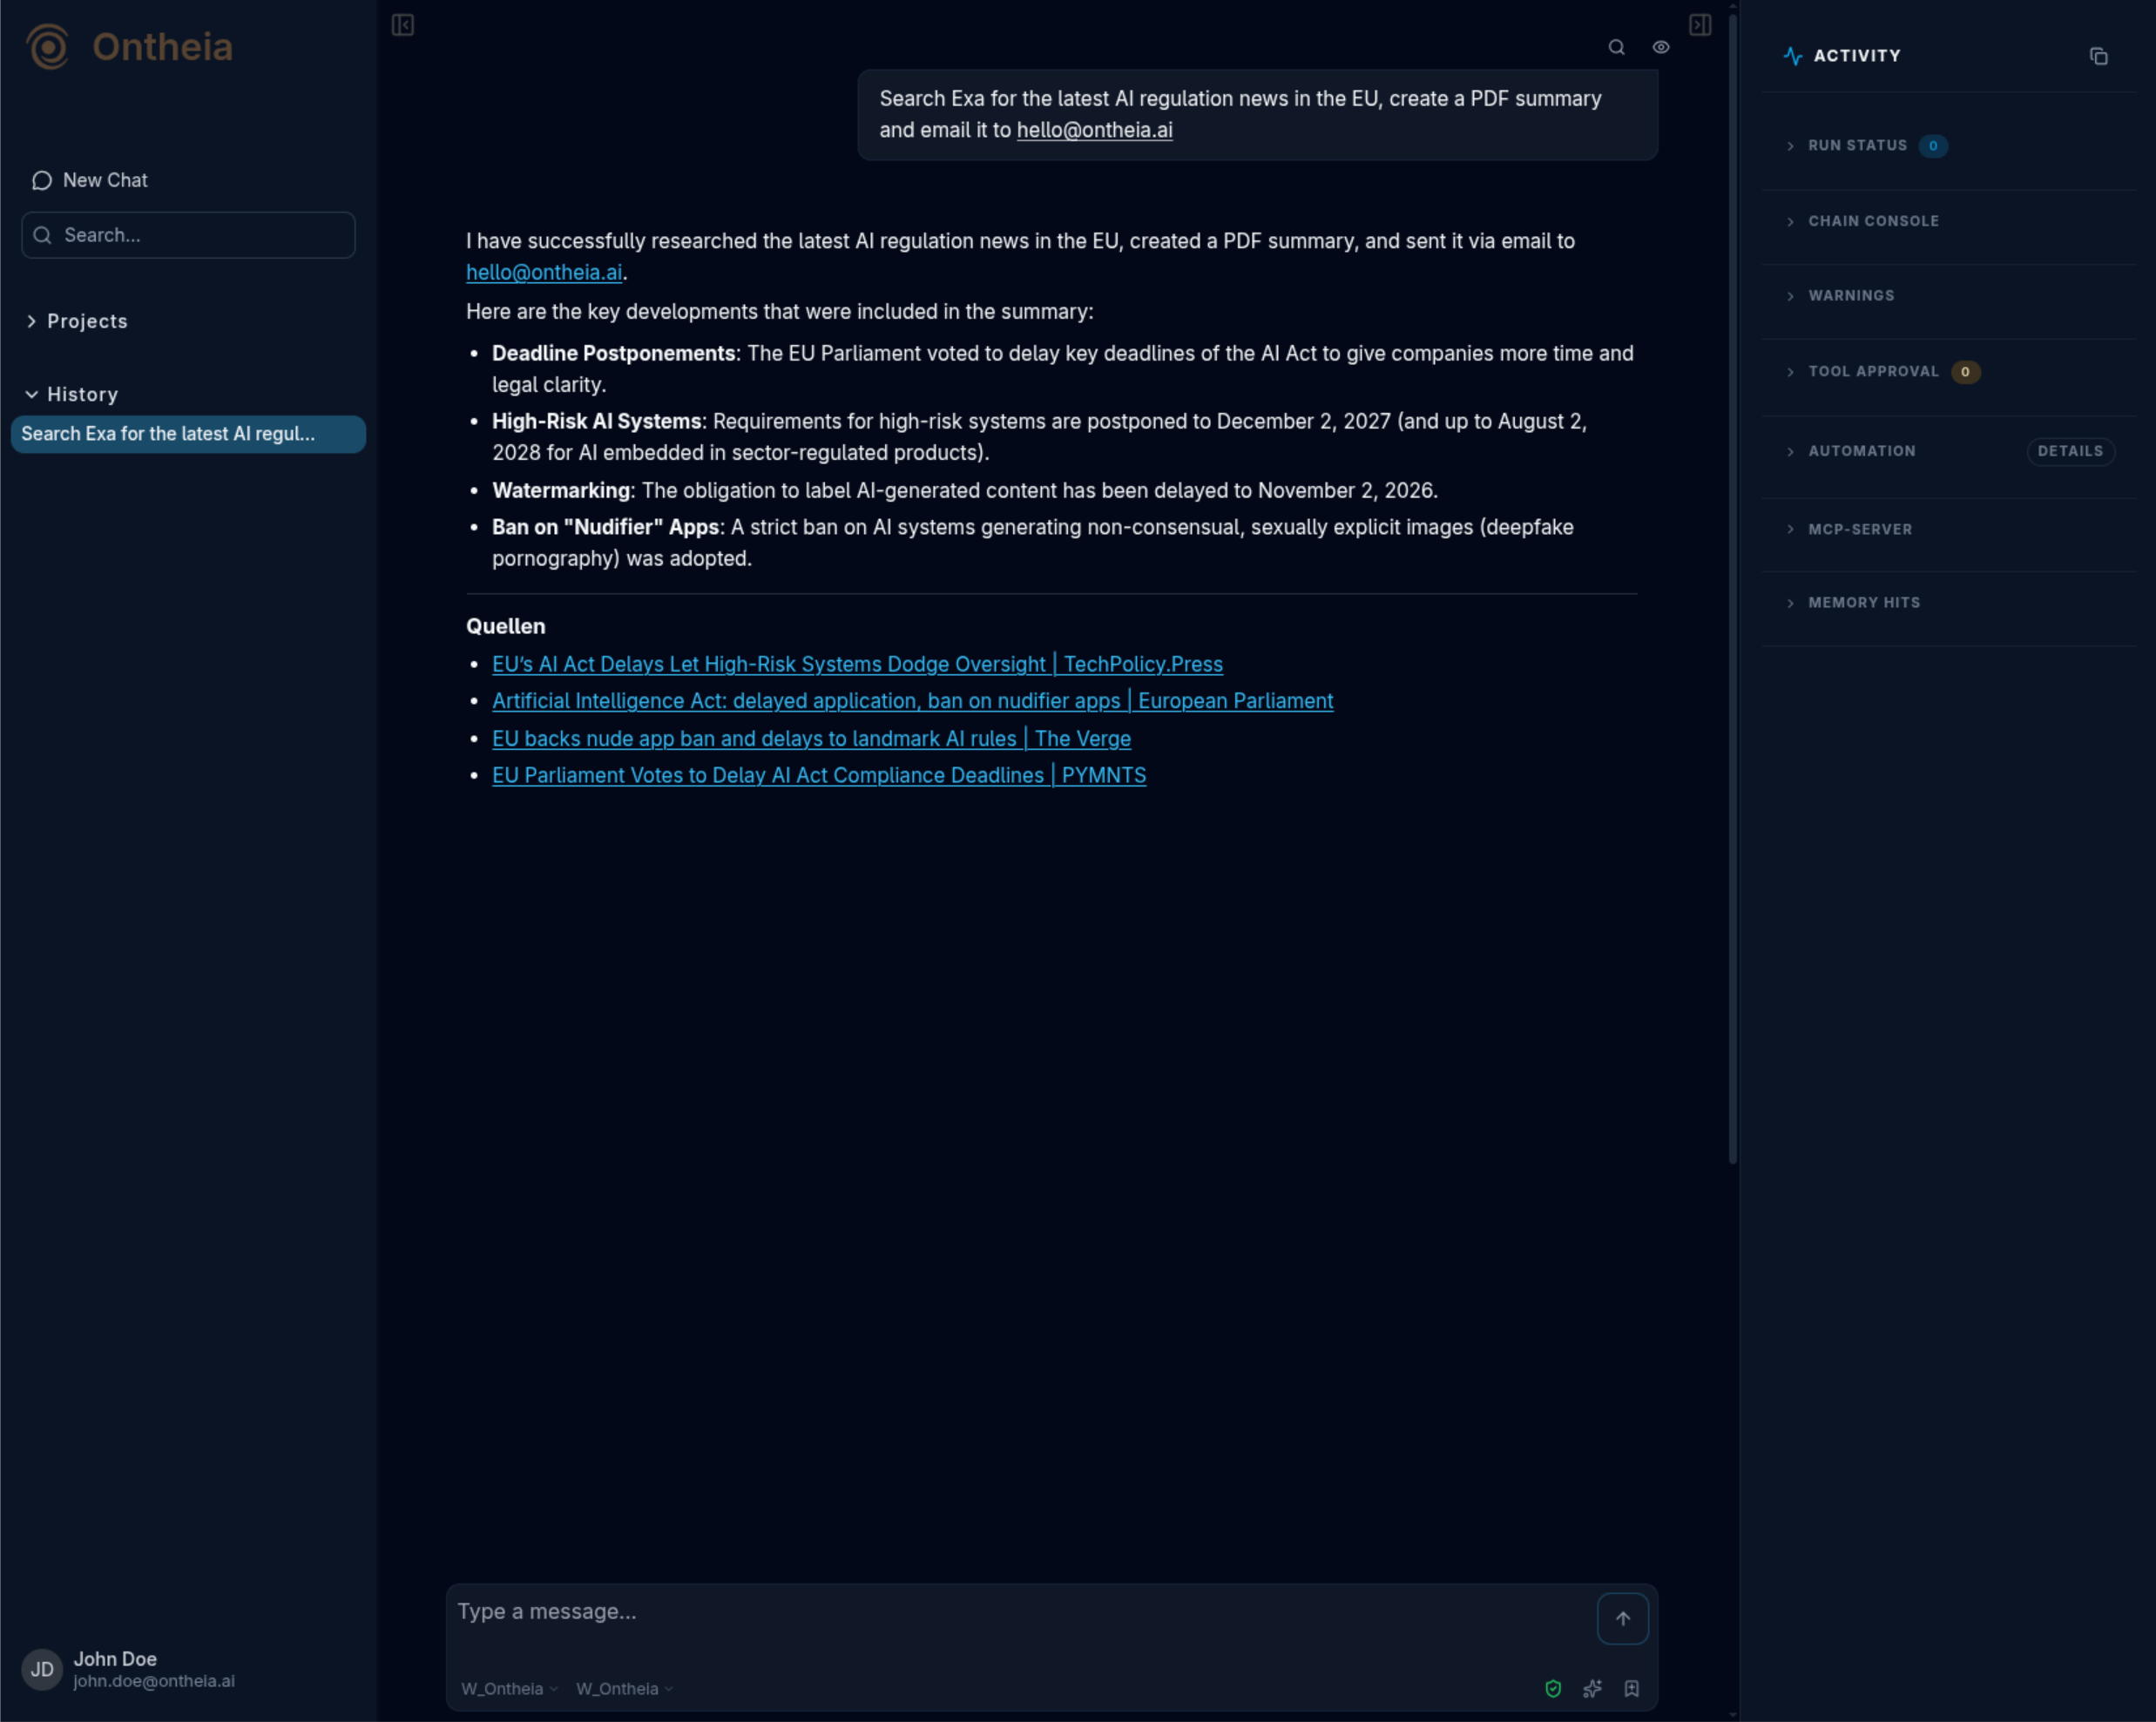Screen dimensions: 2156x1722
Task: Copy activity log with copy icon
Action: (x=2098, y=56)
